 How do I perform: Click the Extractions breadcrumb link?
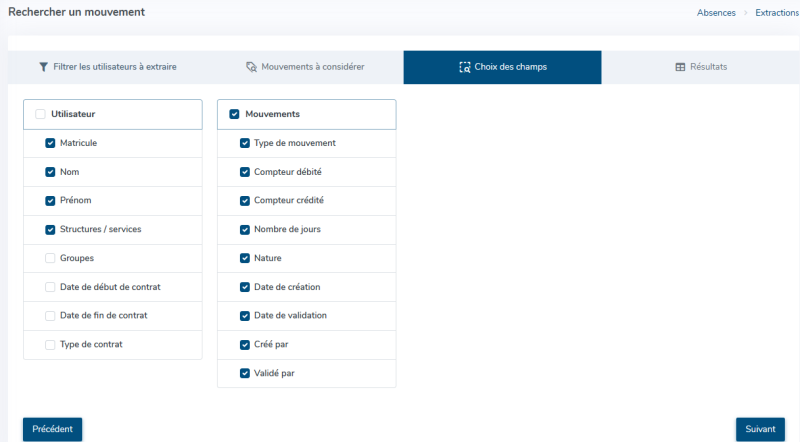777,12
